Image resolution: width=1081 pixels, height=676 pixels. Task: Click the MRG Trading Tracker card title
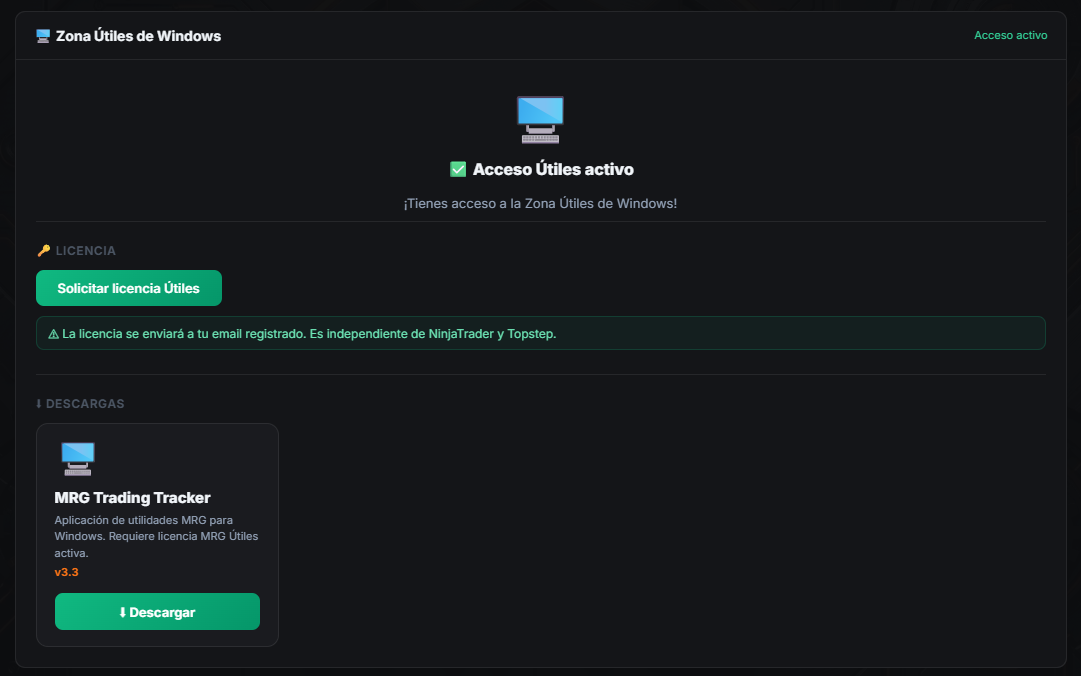click(132, 498)
